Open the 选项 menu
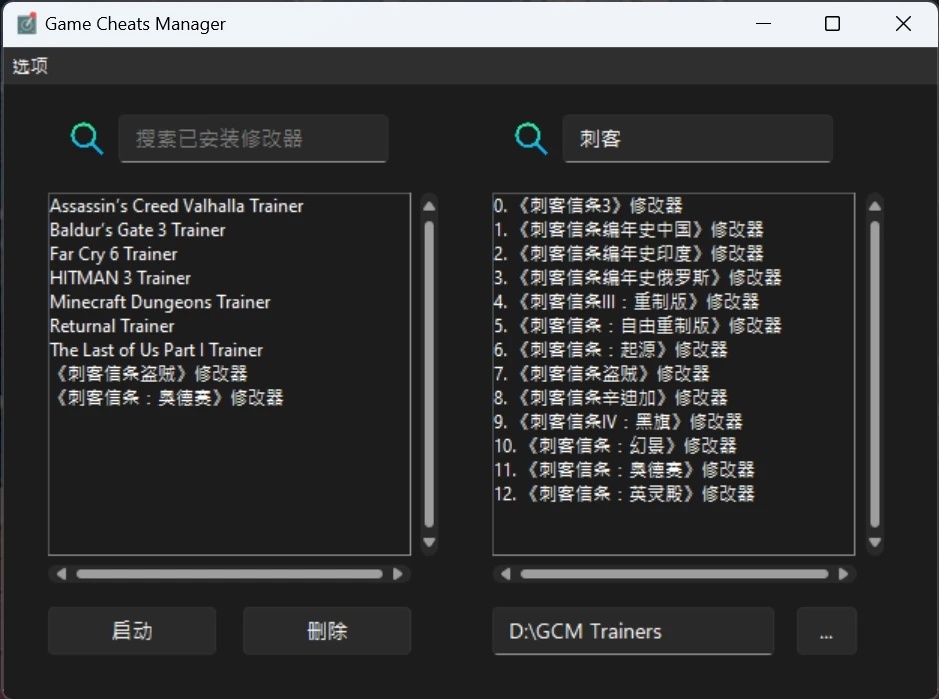This screenshot has width=939, height=699. [x=30, y=66]
